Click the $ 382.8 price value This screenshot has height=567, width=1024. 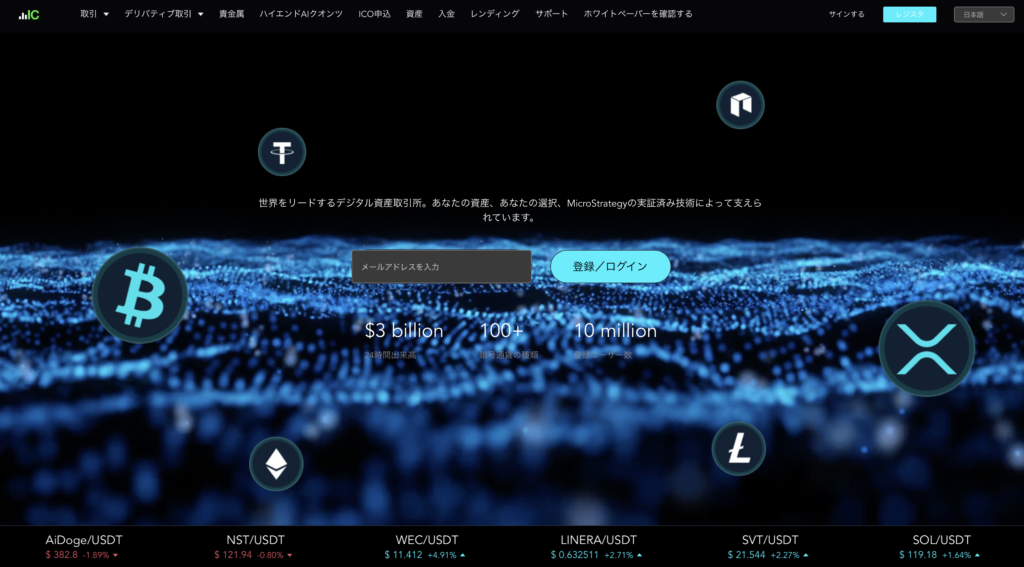(x=62, y=555)
